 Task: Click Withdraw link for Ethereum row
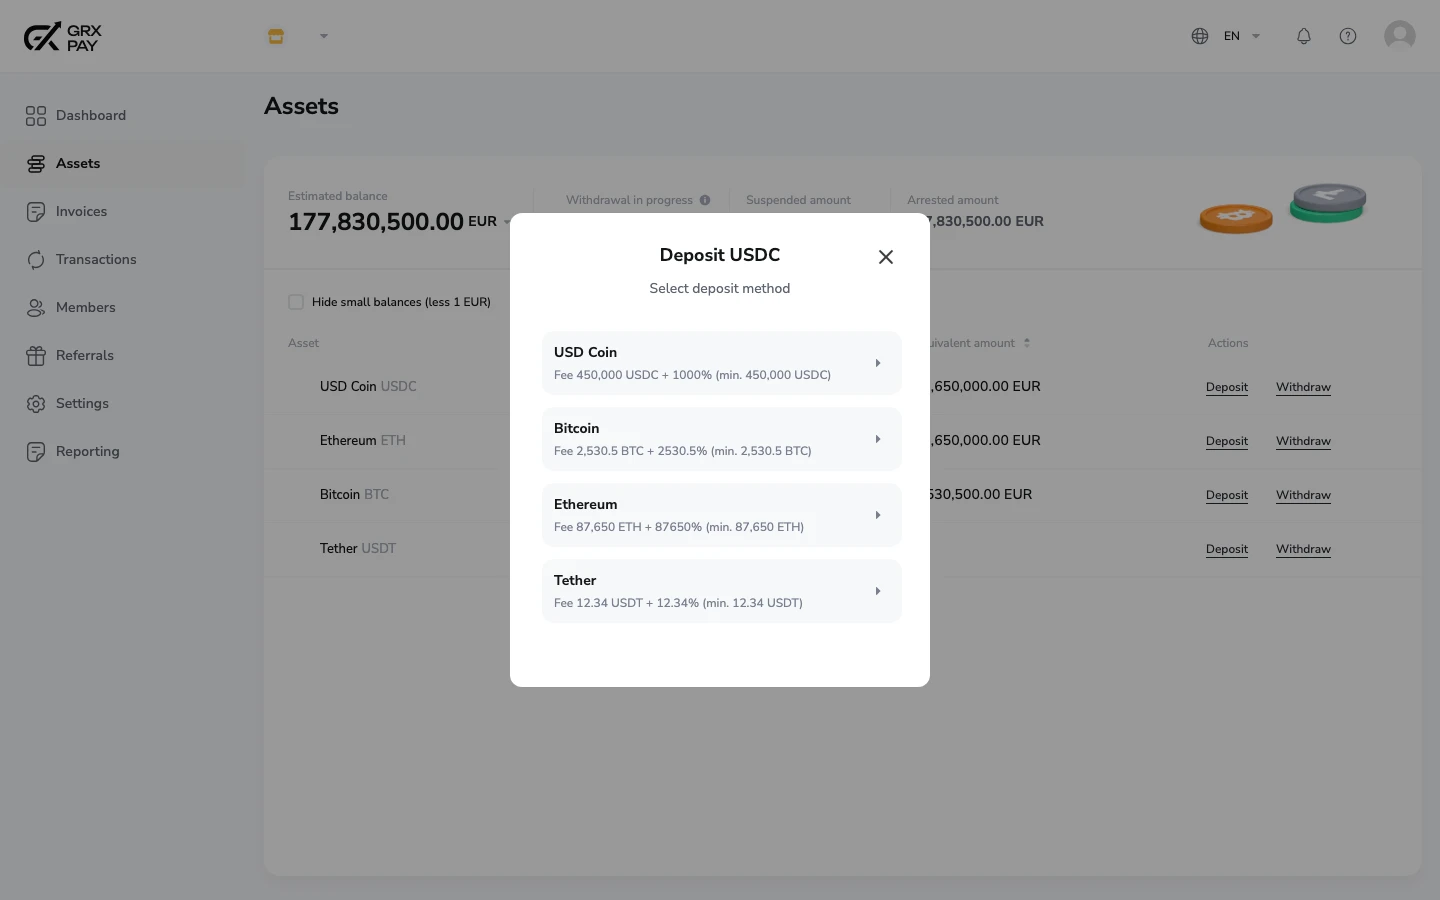(x=1303, y=441)
